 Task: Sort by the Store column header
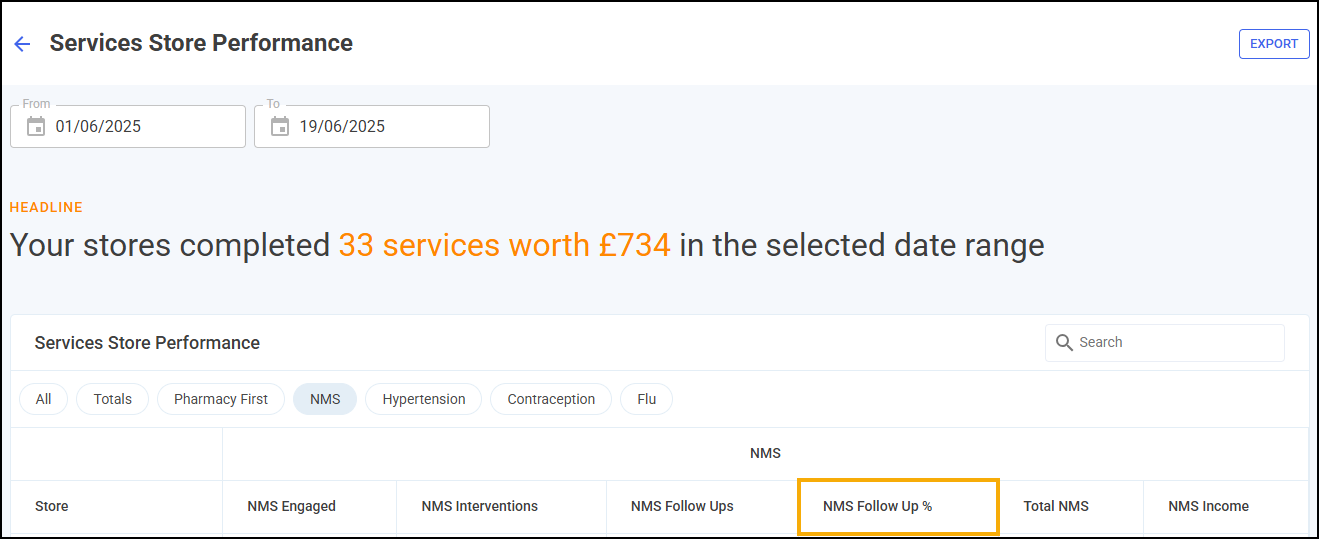[52, 506]
